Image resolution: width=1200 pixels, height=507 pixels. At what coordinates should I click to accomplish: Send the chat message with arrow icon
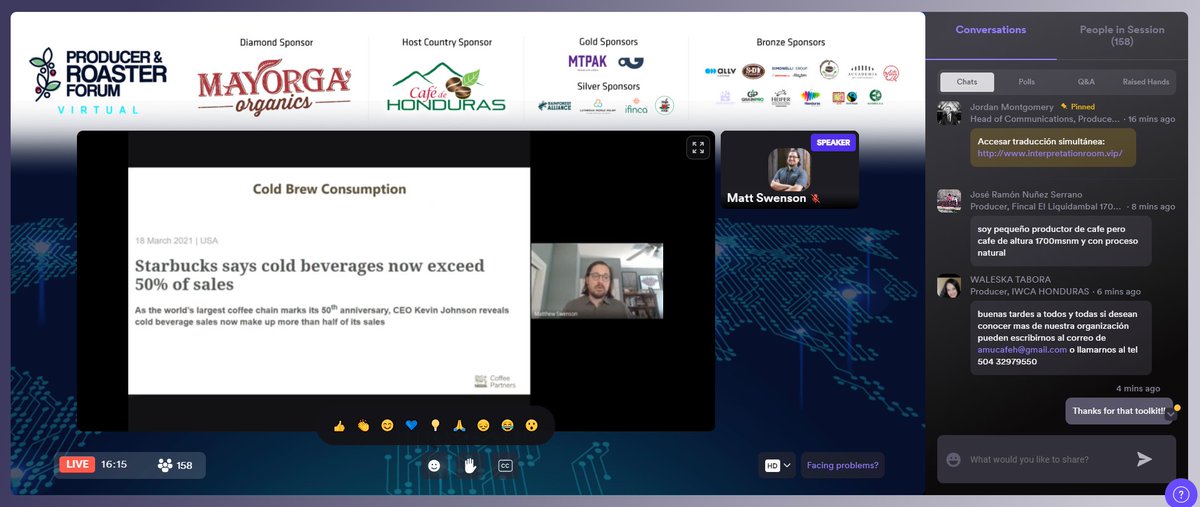pos(1145,459)
